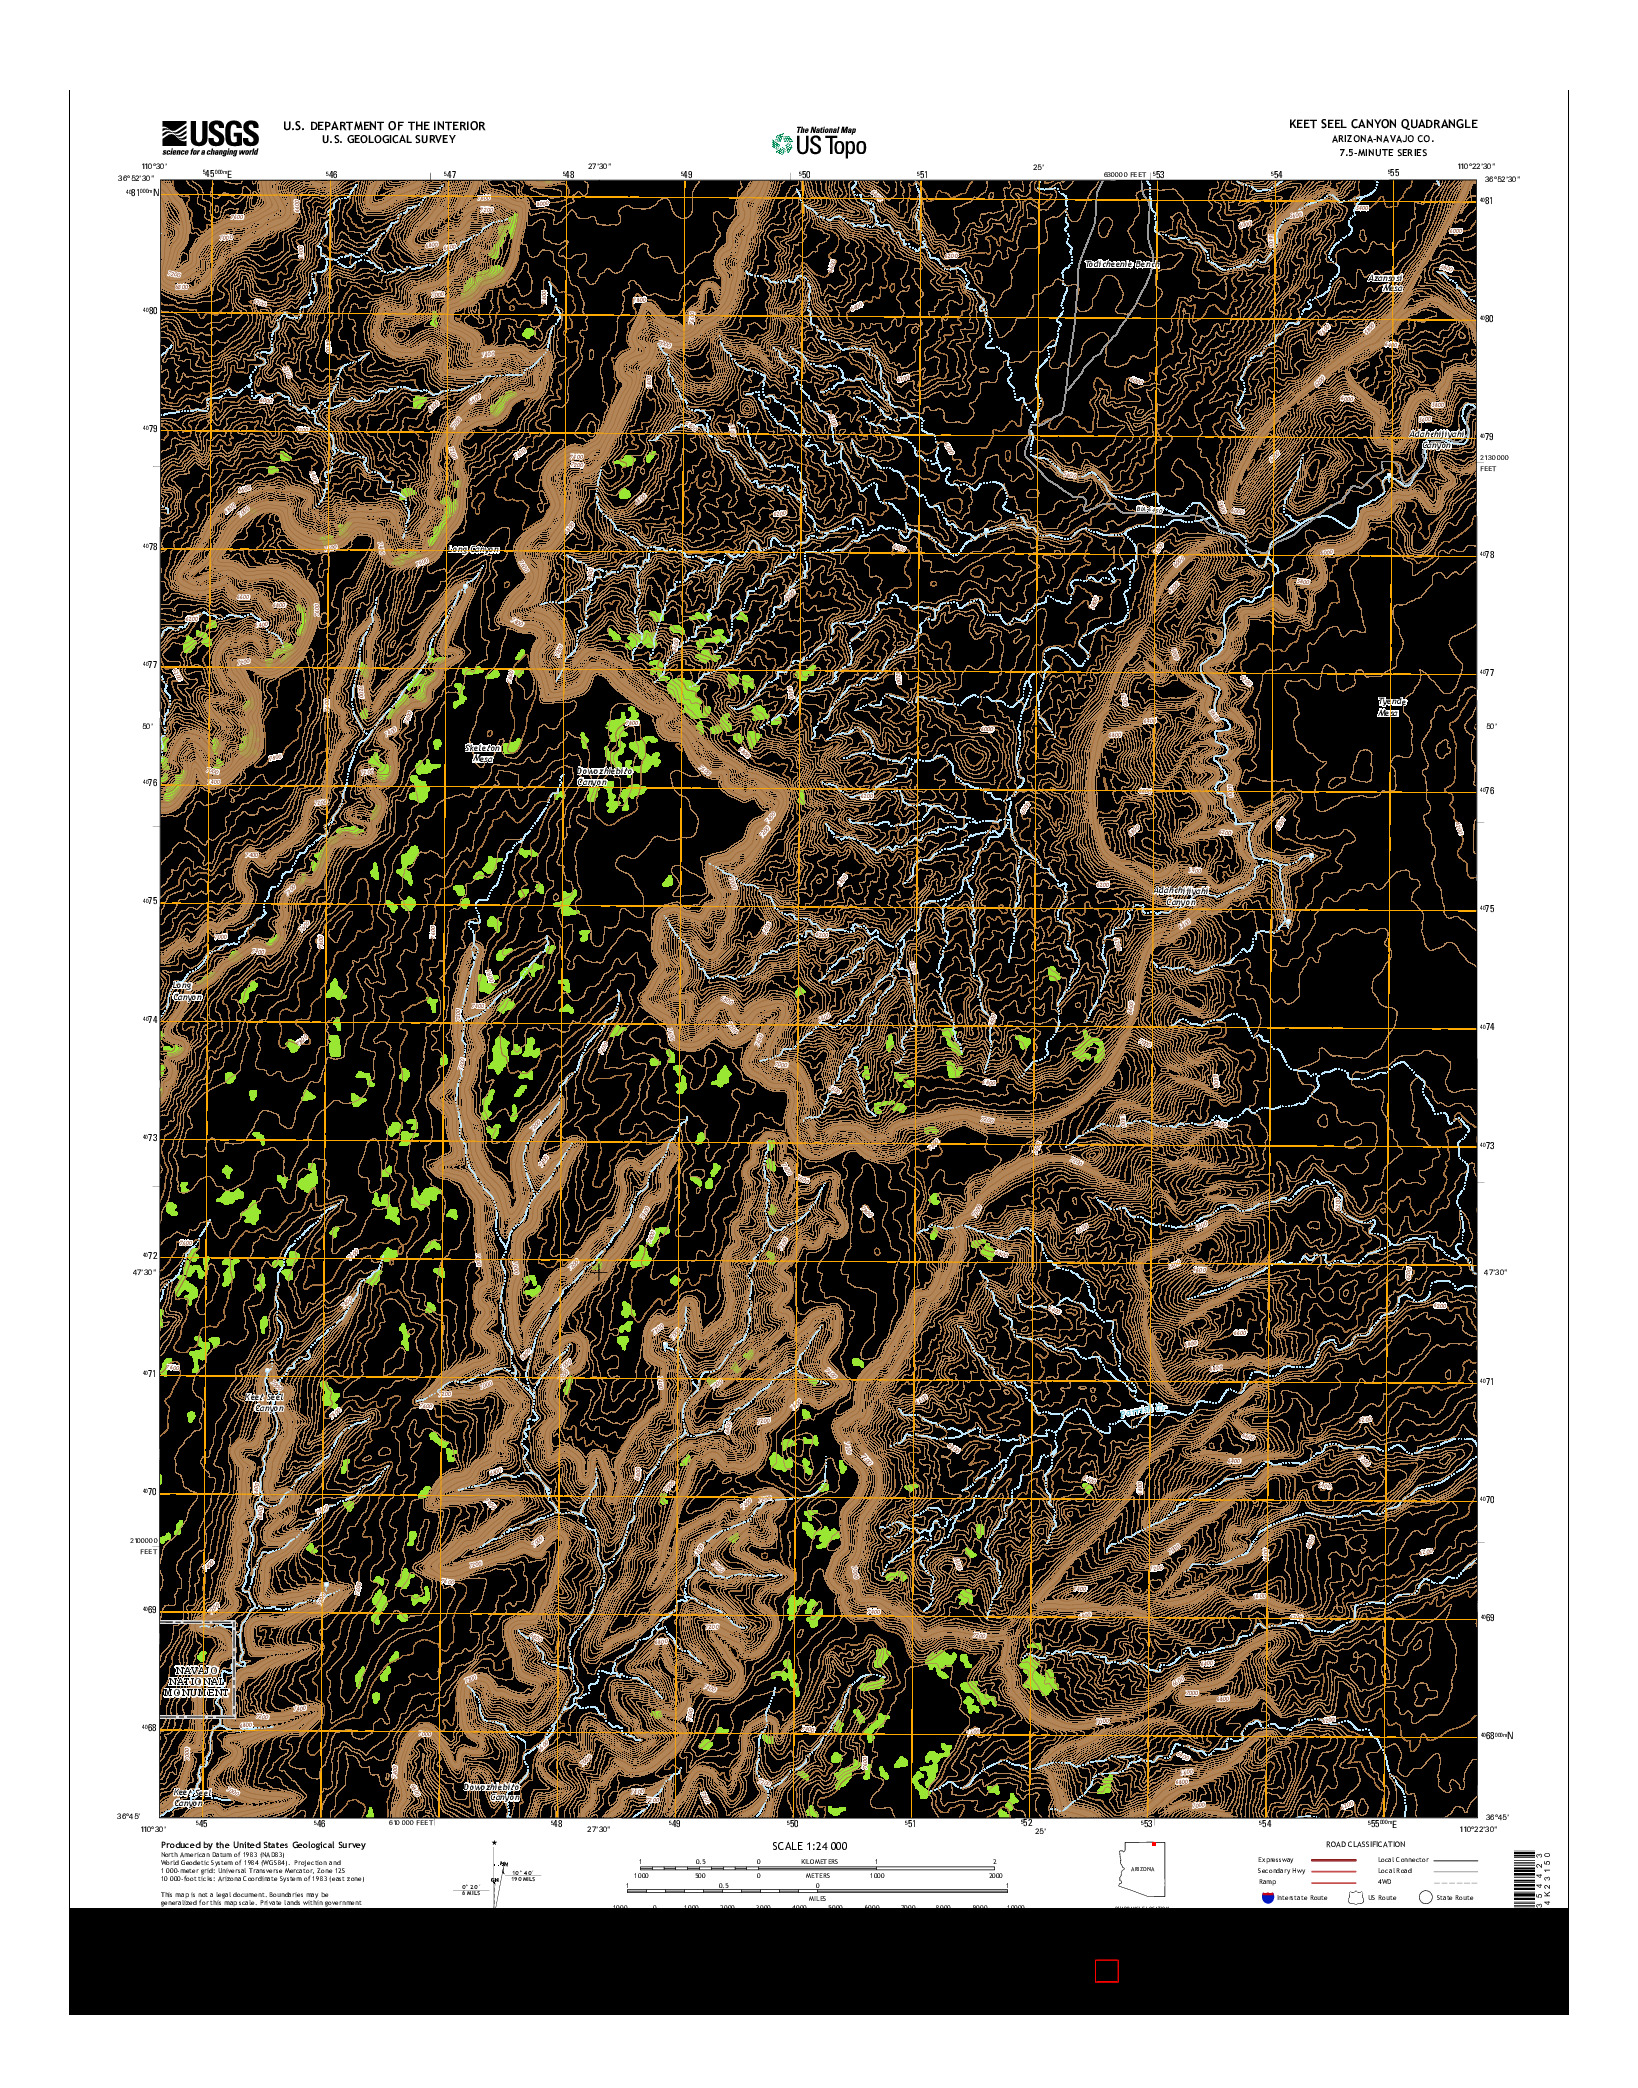Viewport: 1638px width, 2088px height.
Task: Click the kilometers scale bar
Action: coord(817,1867)
